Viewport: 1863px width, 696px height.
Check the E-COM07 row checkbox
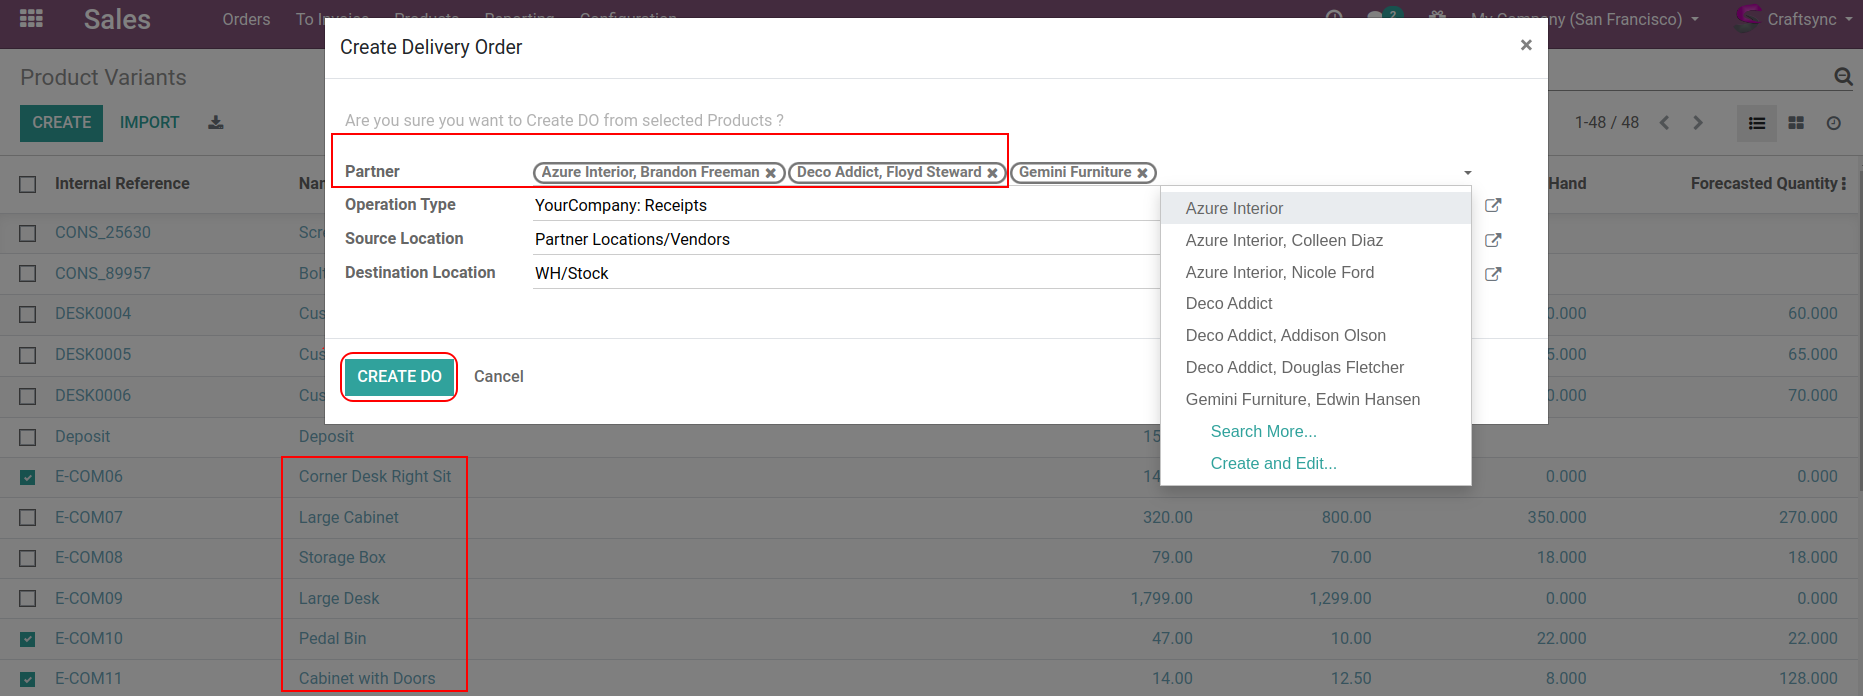pos(28,518)
